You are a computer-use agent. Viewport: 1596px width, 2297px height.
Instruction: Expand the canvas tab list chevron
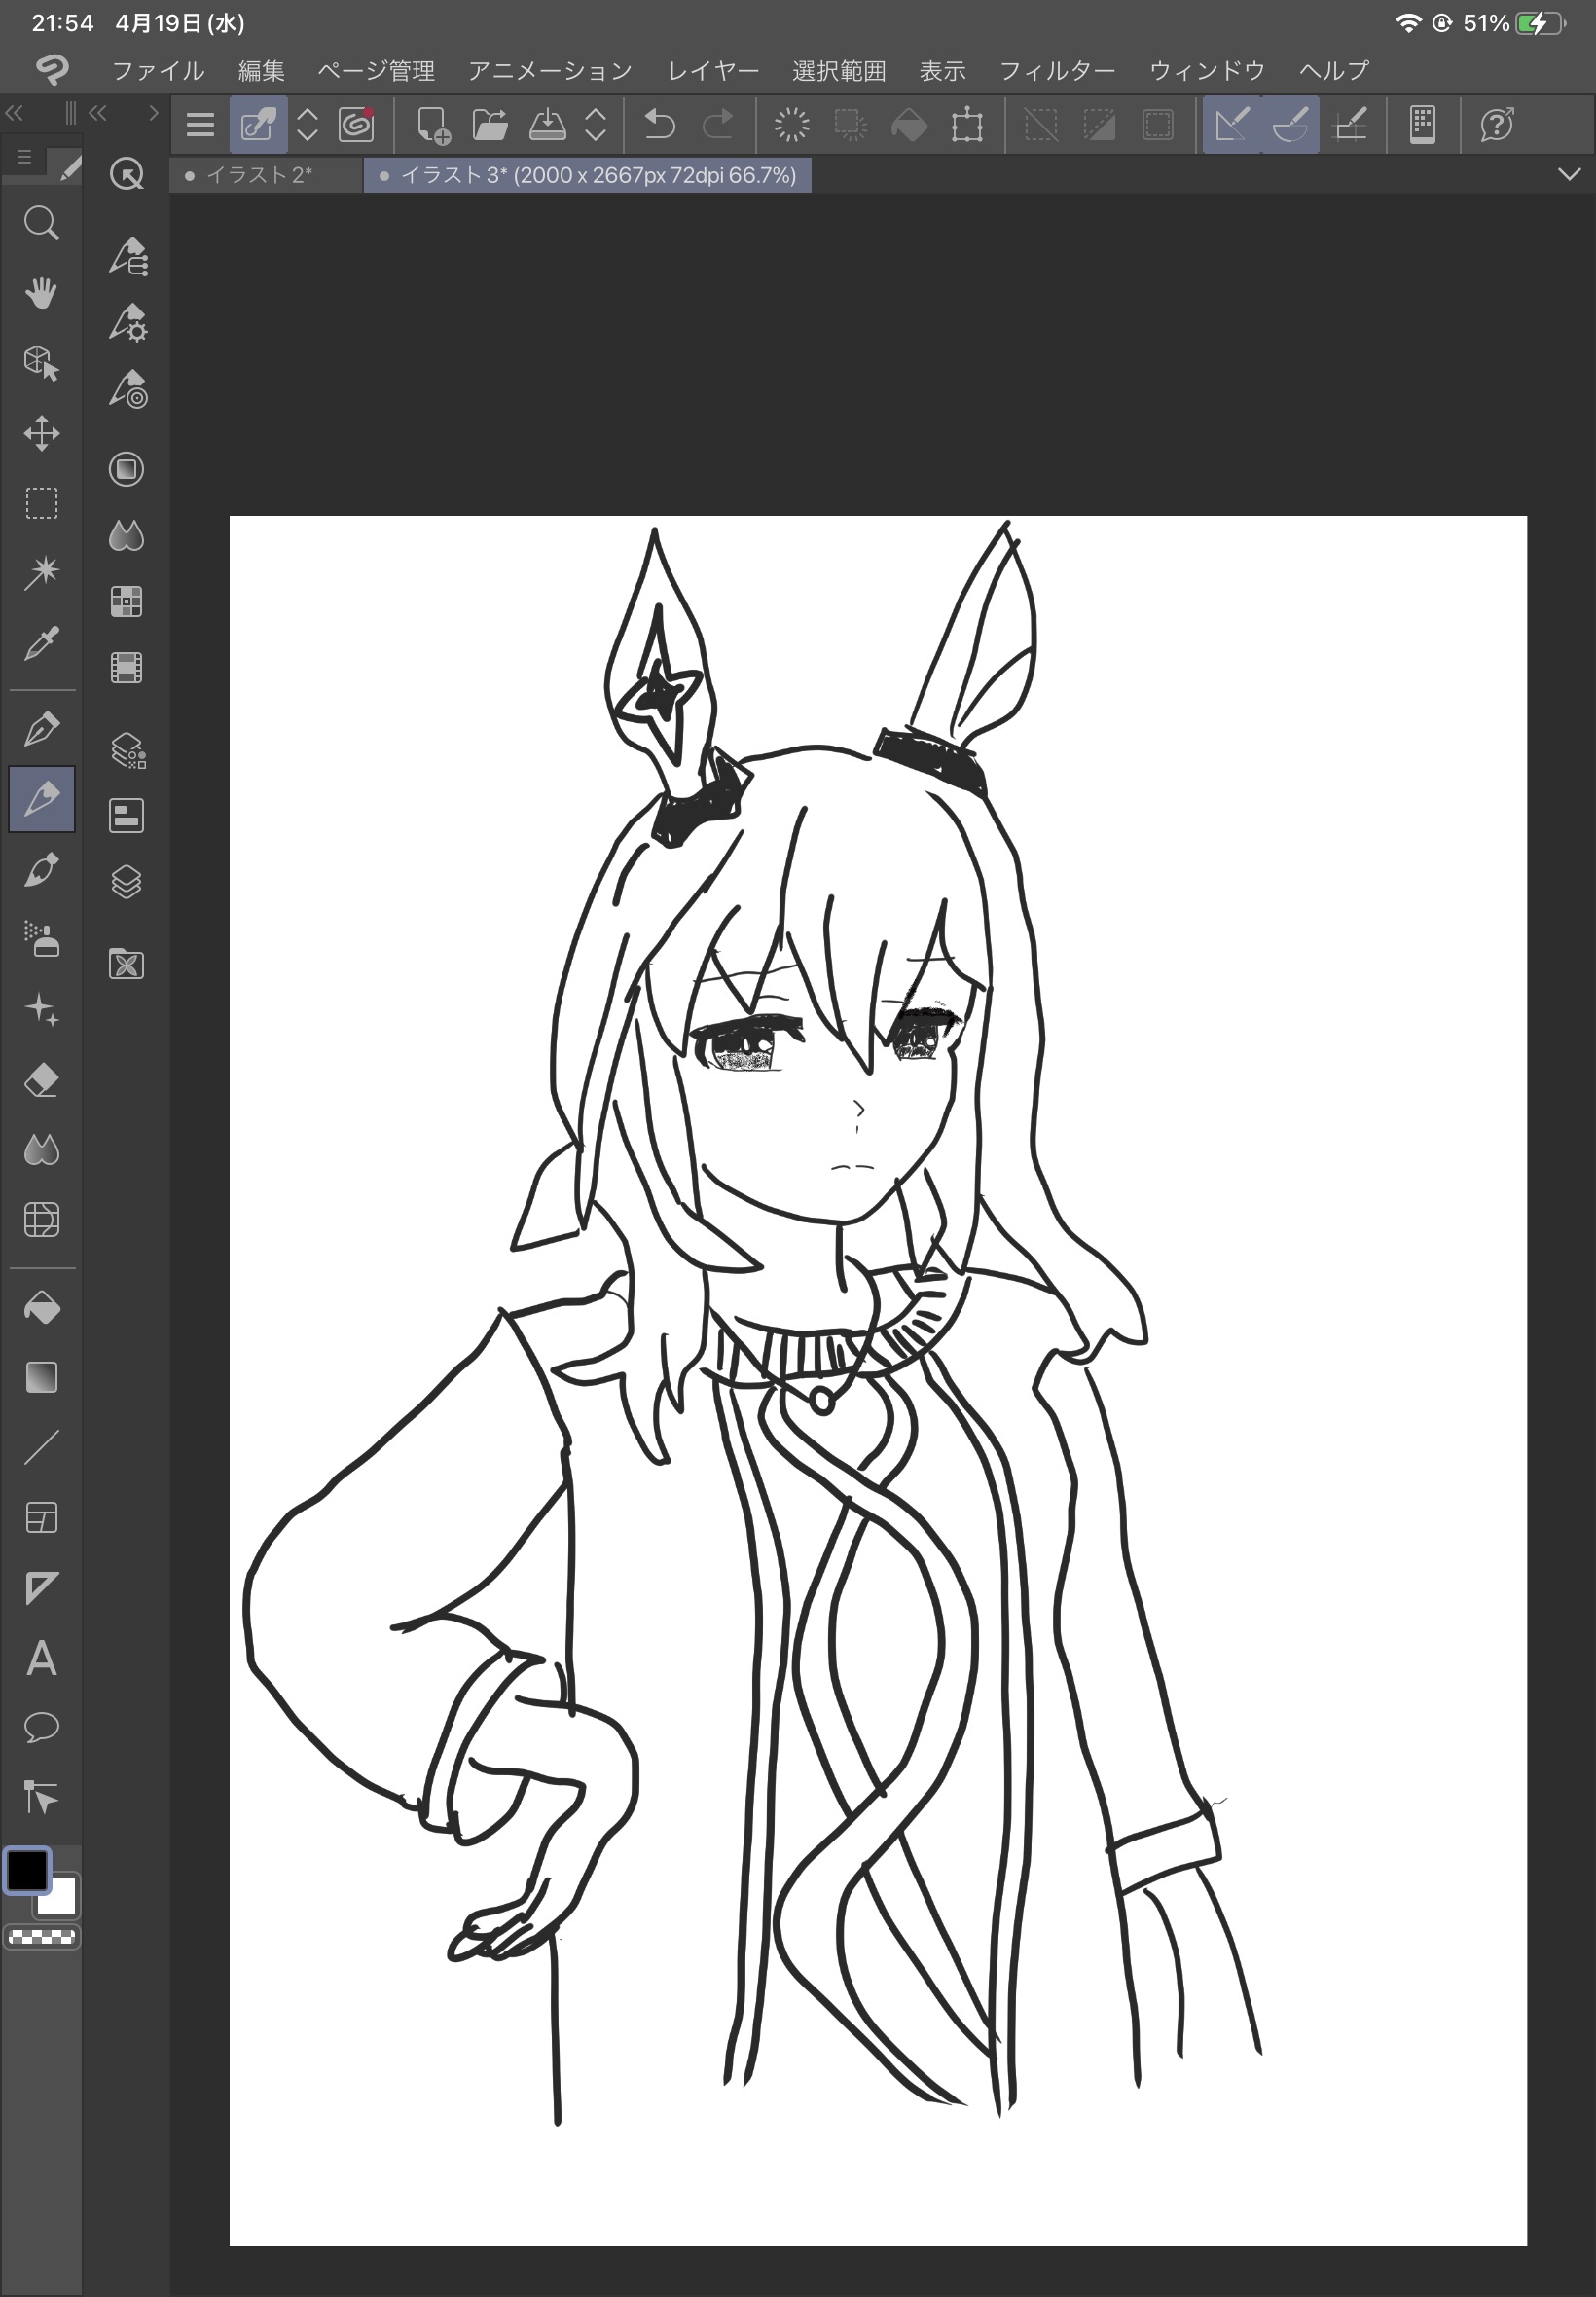(1568, 175)
